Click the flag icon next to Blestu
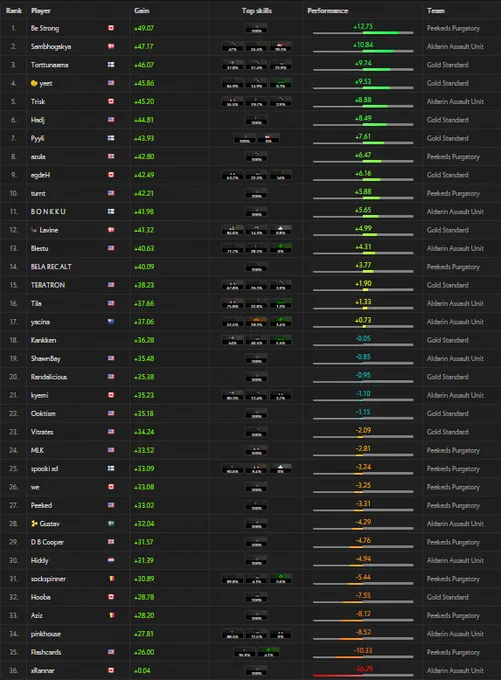The width and height of the screenshot is (501, 680). (x=111, y=248)
